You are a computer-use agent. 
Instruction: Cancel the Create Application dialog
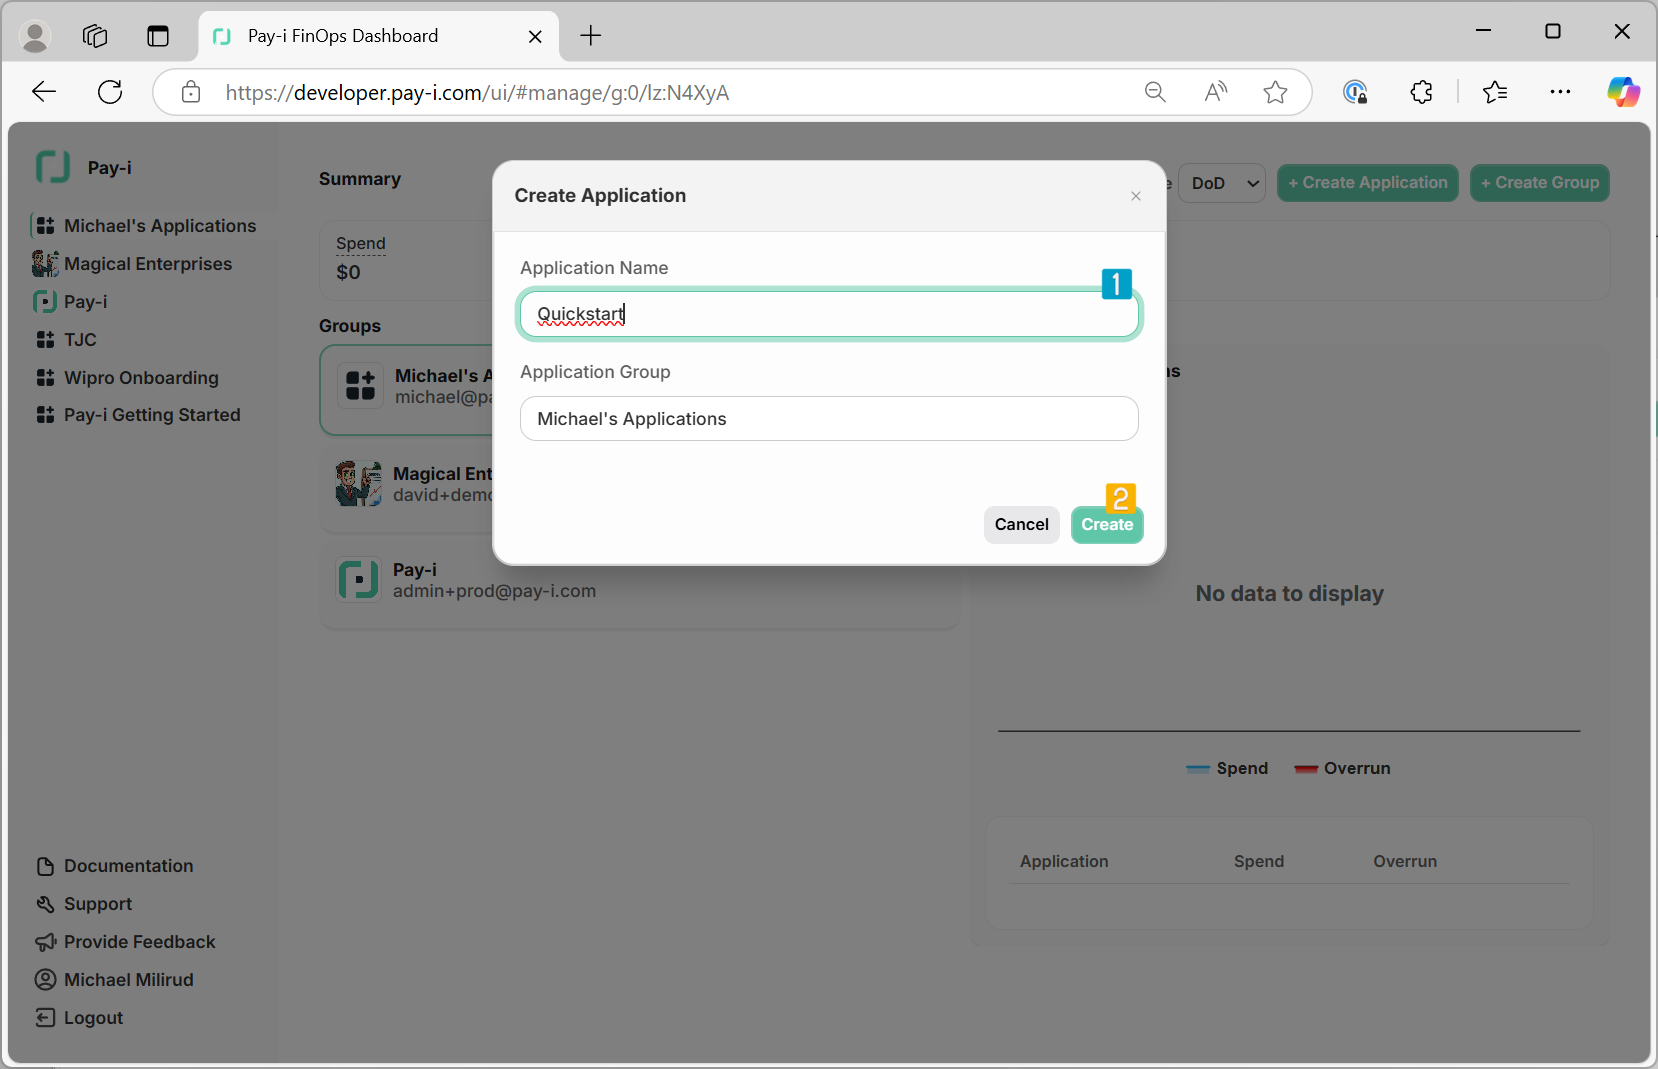[x=1022, y=525]
